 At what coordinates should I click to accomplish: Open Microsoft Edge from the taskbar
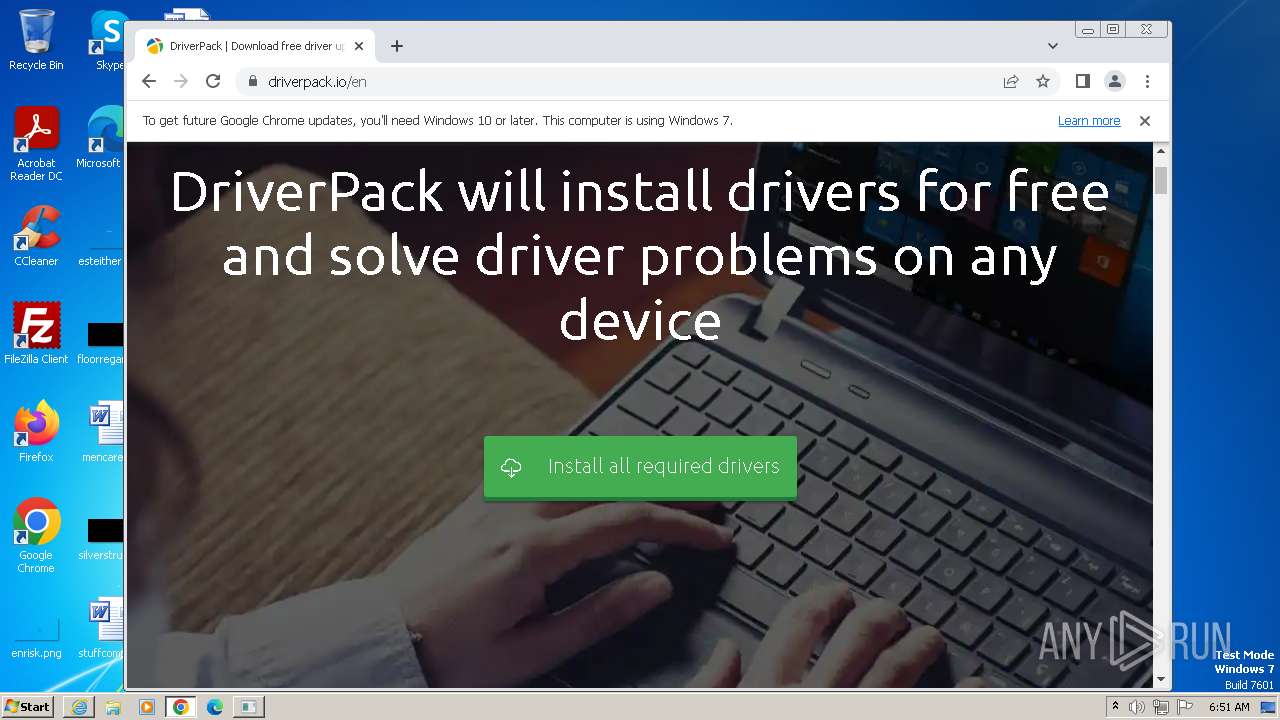coord(215,707)
